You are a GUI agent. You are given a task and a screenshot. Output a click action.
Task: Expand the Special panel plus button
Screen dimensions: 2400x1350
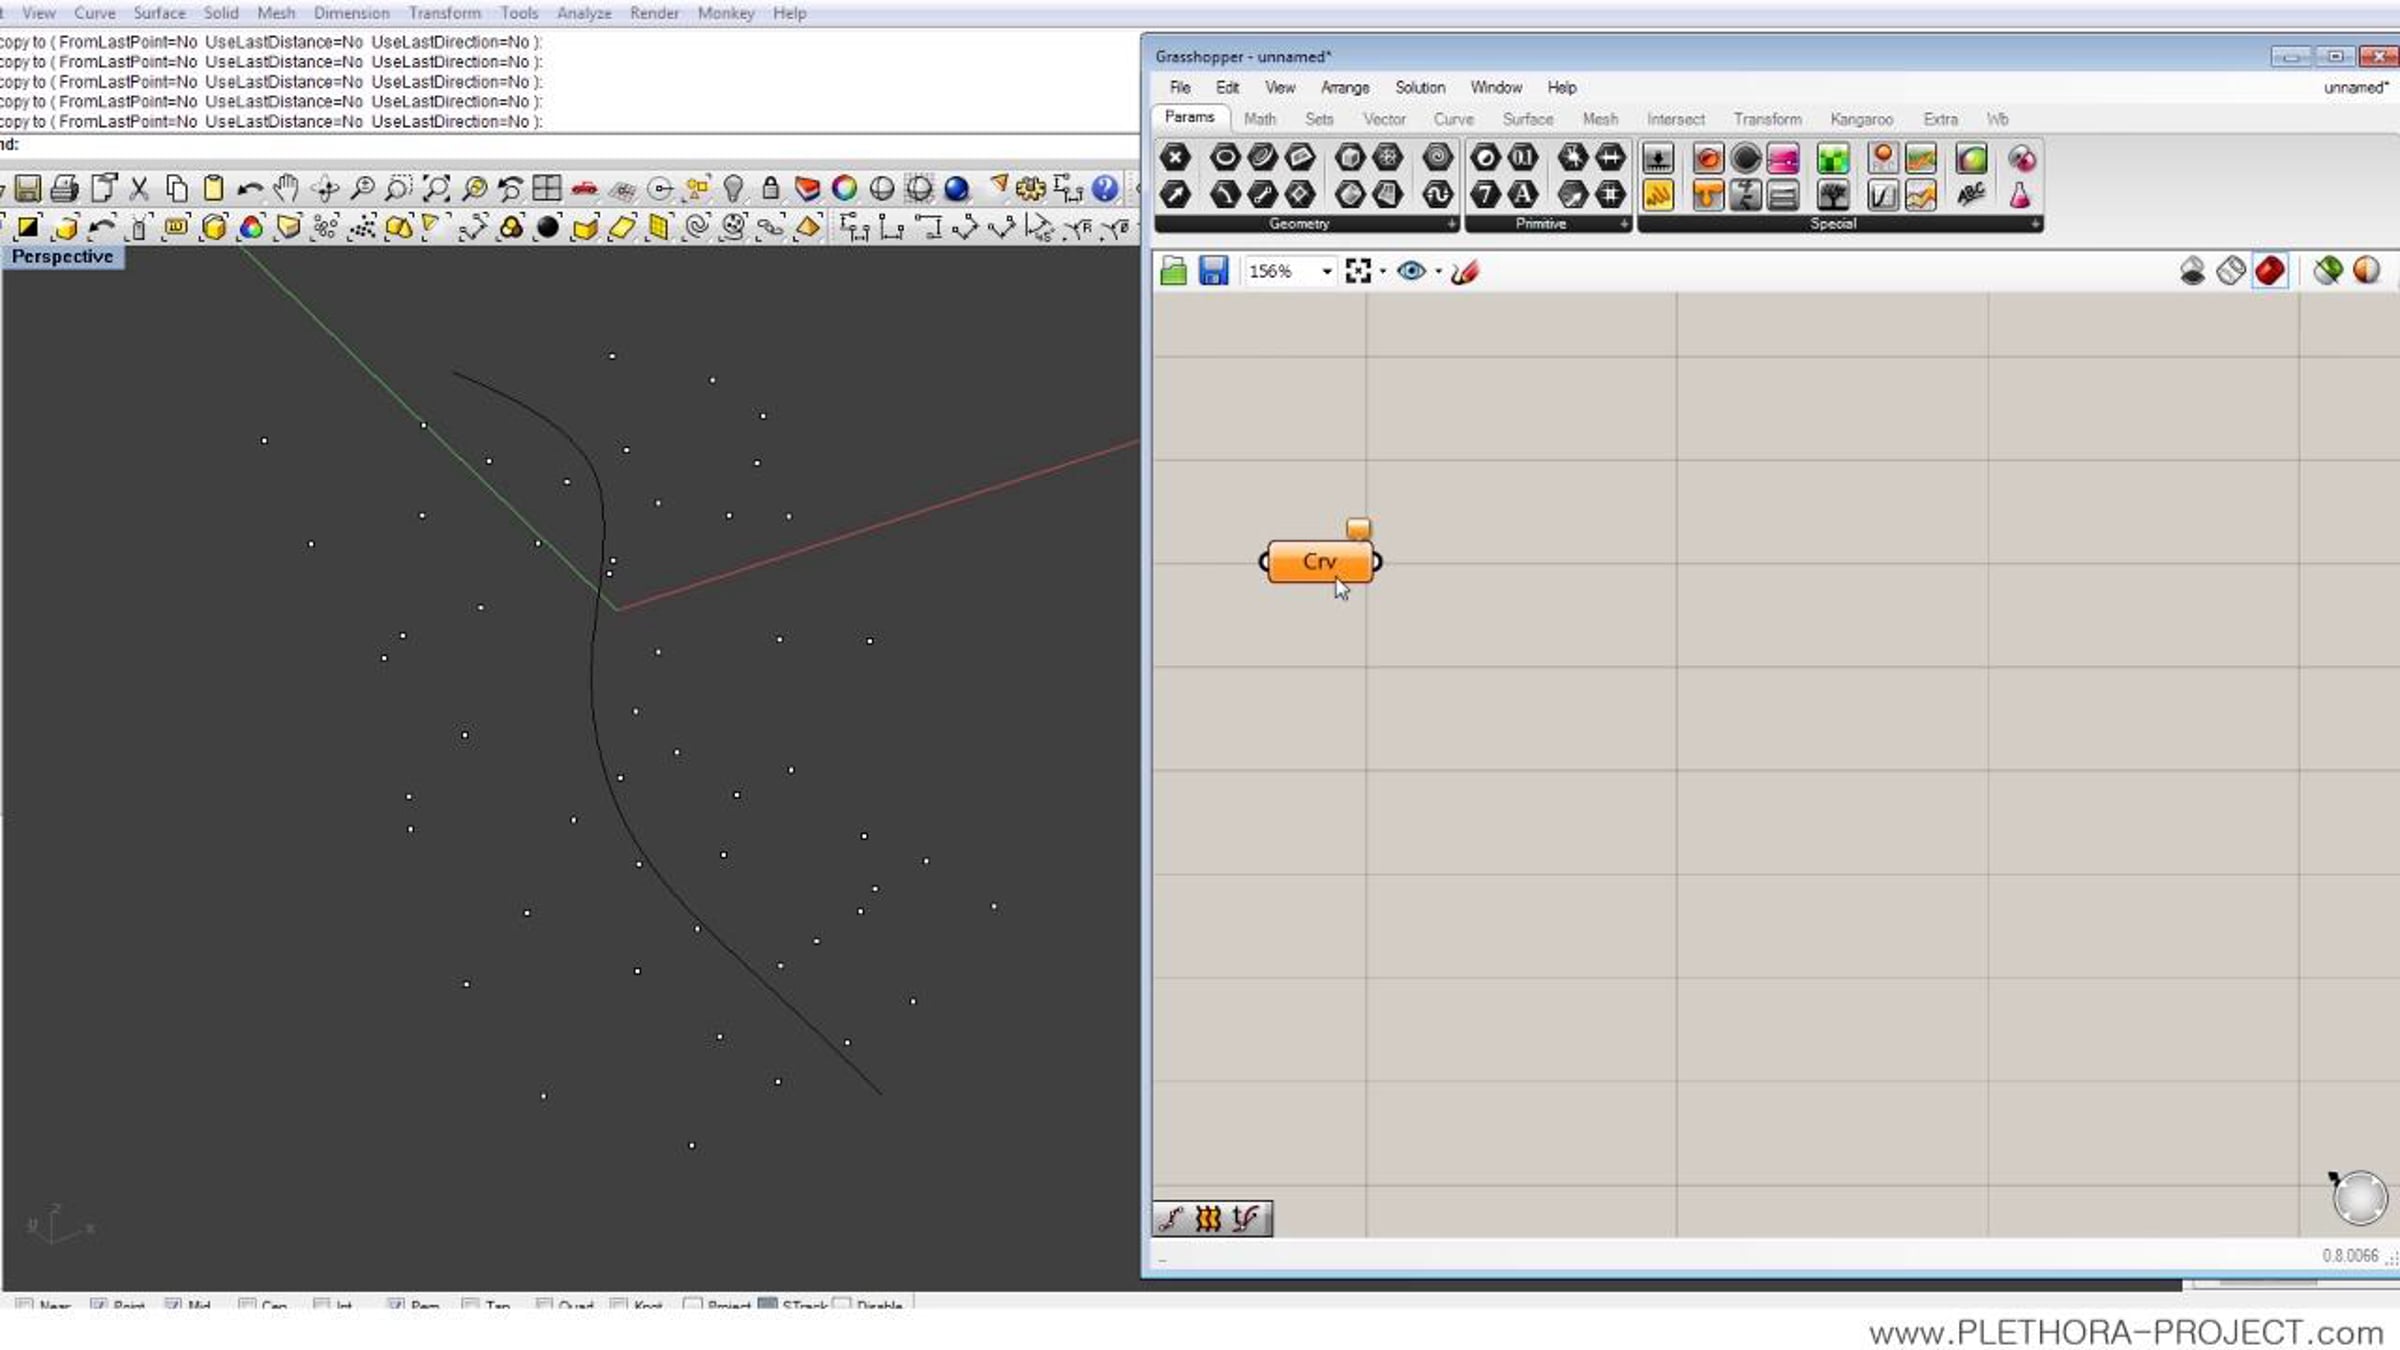[x=2035, y=224]
